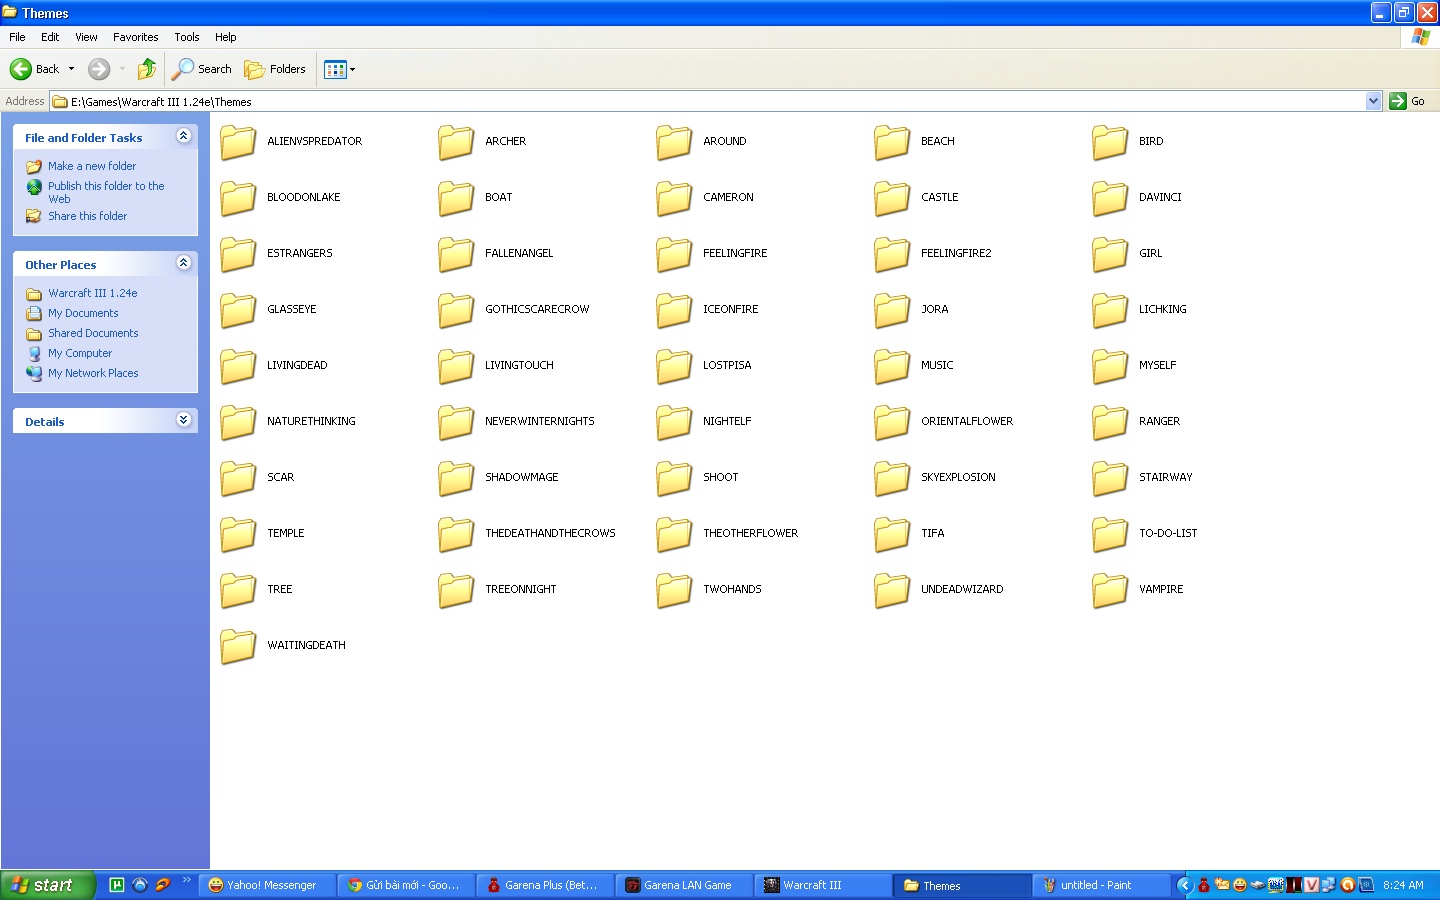Viewport: 1440px width, 900px height.
Task: Select the DAVINCI folder icon
Action: (x=1110, y=198)
